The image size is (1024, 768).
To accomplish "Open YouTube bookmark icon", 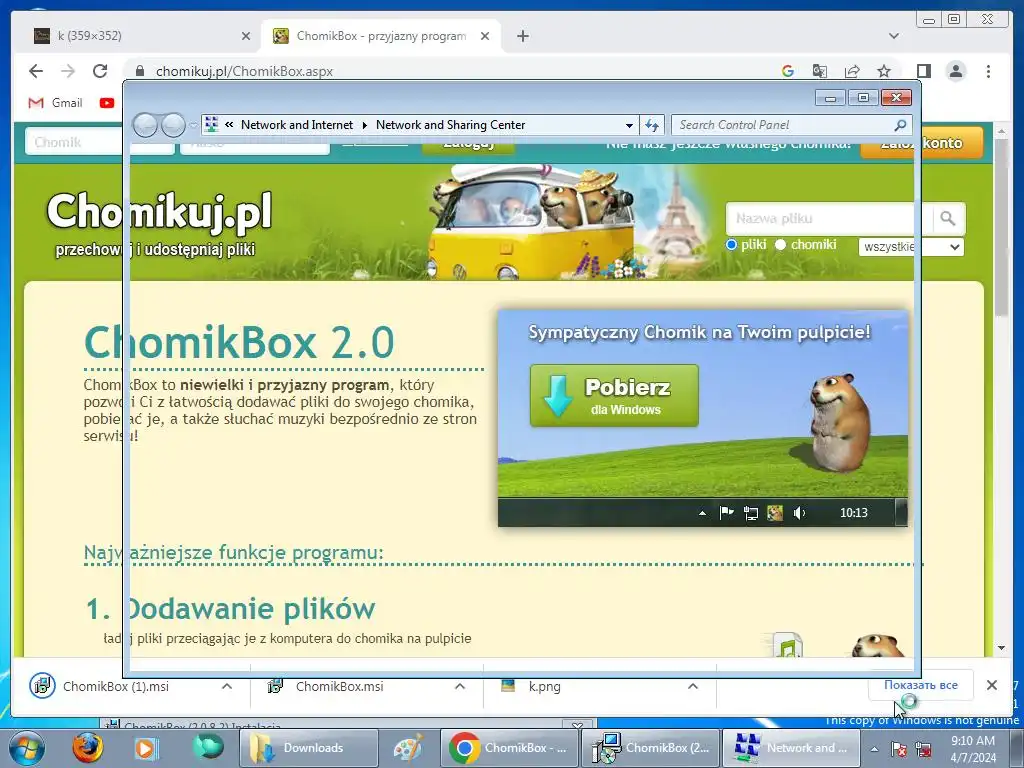I will click(107, 103).
